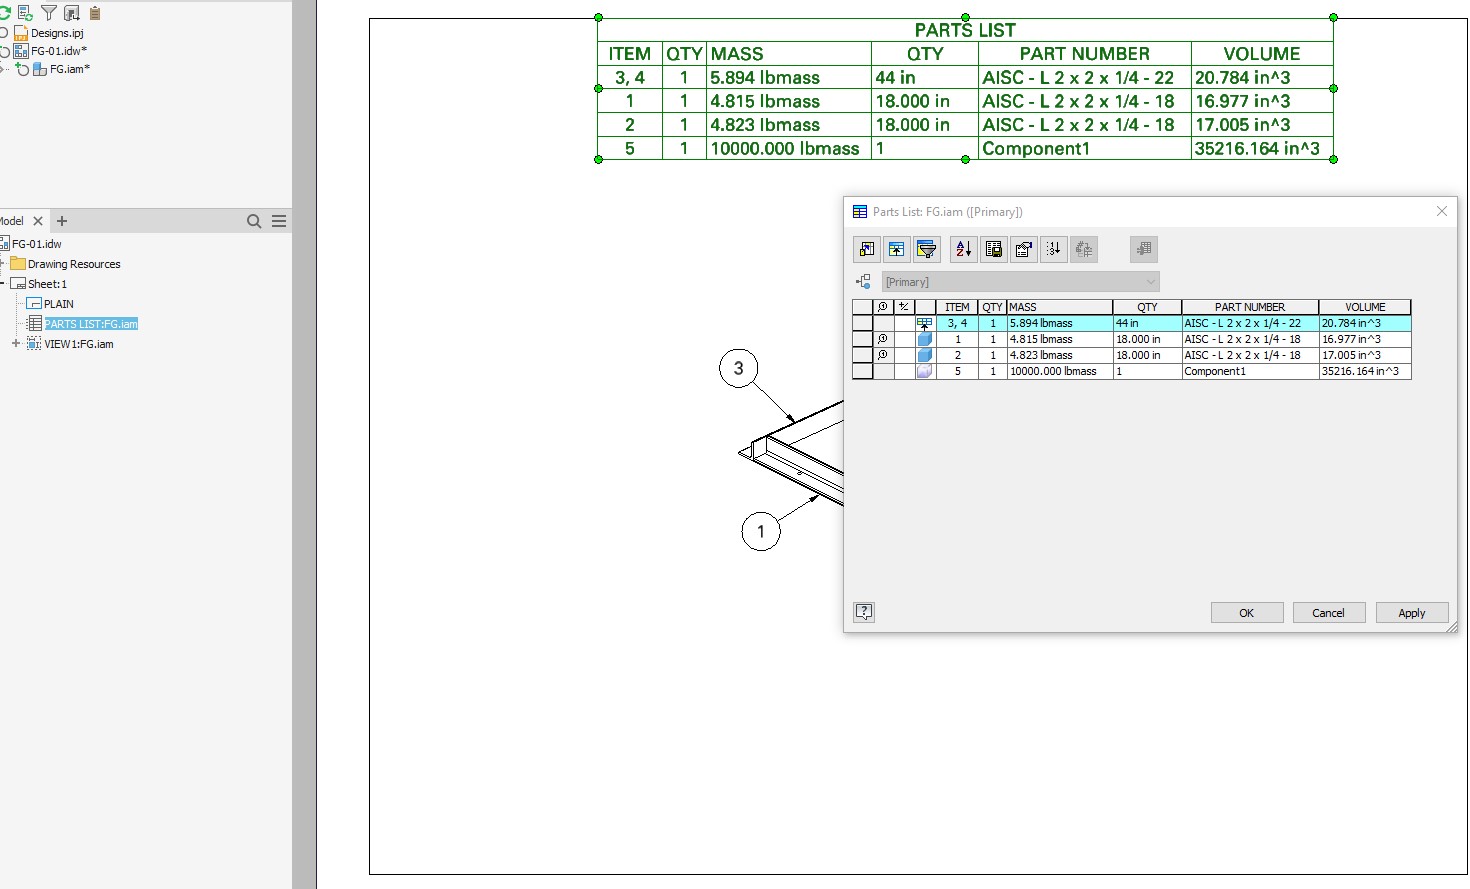Click the checklist refresh icon in top panel
The image size is (1470, 889).
(26, 13)
